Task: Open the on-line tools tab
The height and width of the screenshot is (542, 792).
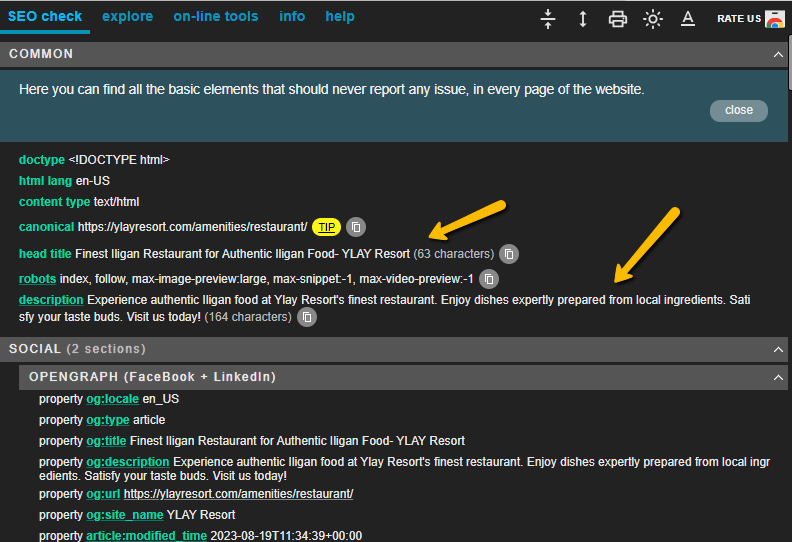Action: [x=216, y=16]
